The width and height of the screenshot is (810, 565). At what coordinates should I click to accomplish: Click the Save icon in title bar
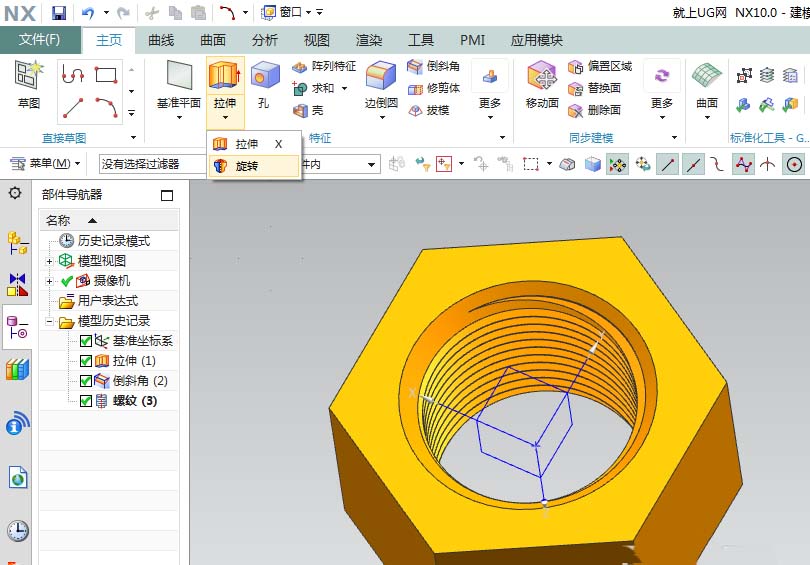[59, 12]
